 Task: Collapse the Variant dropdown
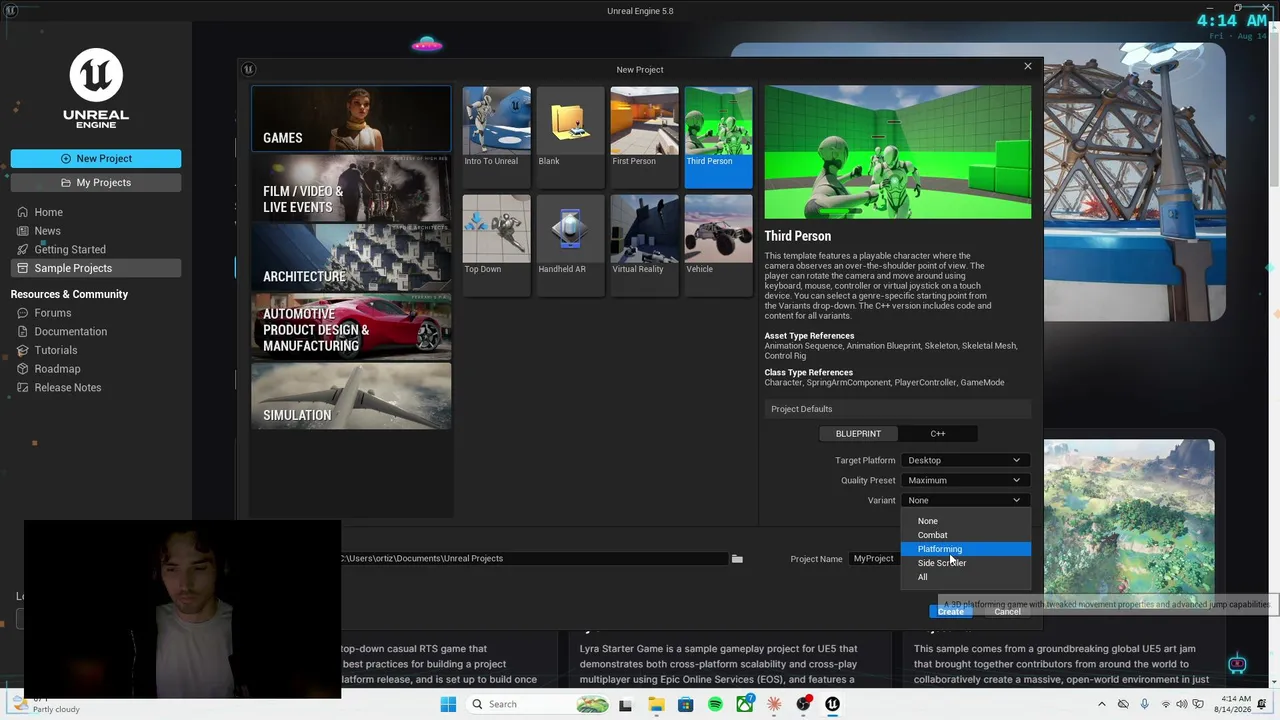964,501
